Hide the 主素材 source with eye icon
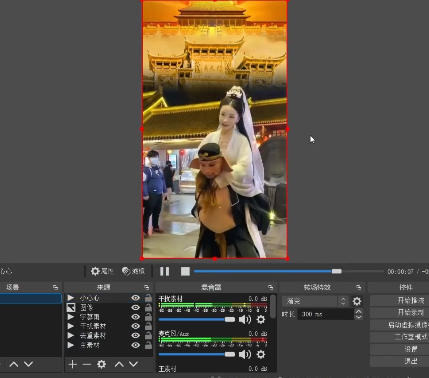 [x=135, y=345]
